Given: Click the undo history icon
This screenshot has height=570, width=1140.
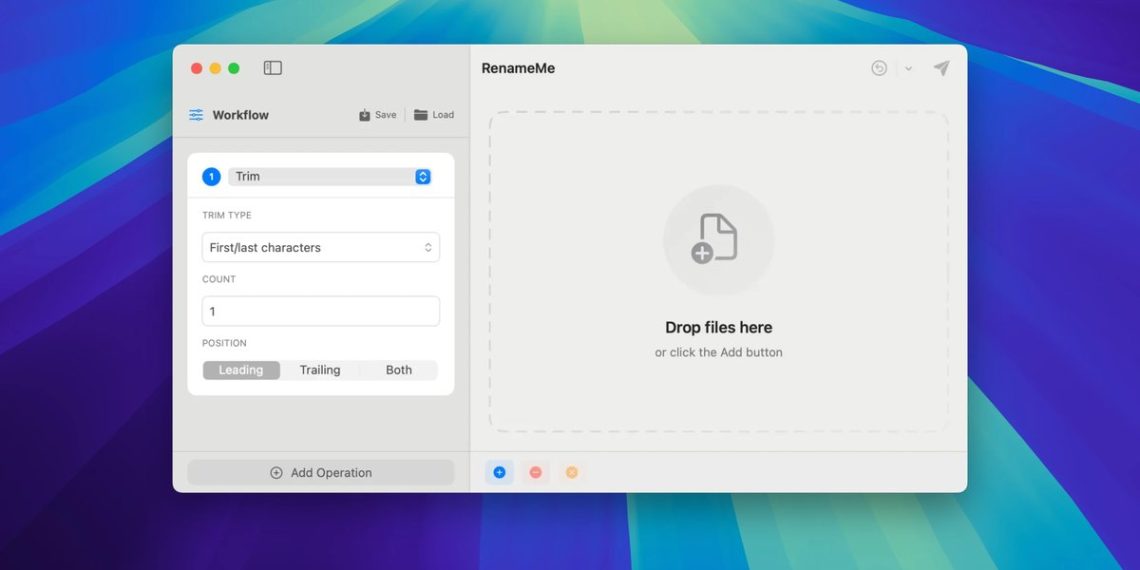Looking at the screenshot, I should [879, 68].
